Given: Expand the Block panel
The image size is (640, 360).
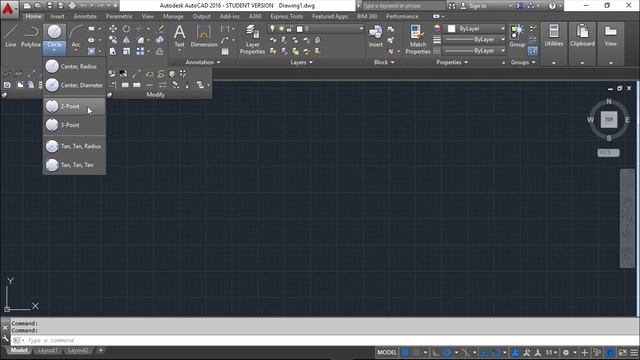Looking at the screenshot, I should (384, 62).
